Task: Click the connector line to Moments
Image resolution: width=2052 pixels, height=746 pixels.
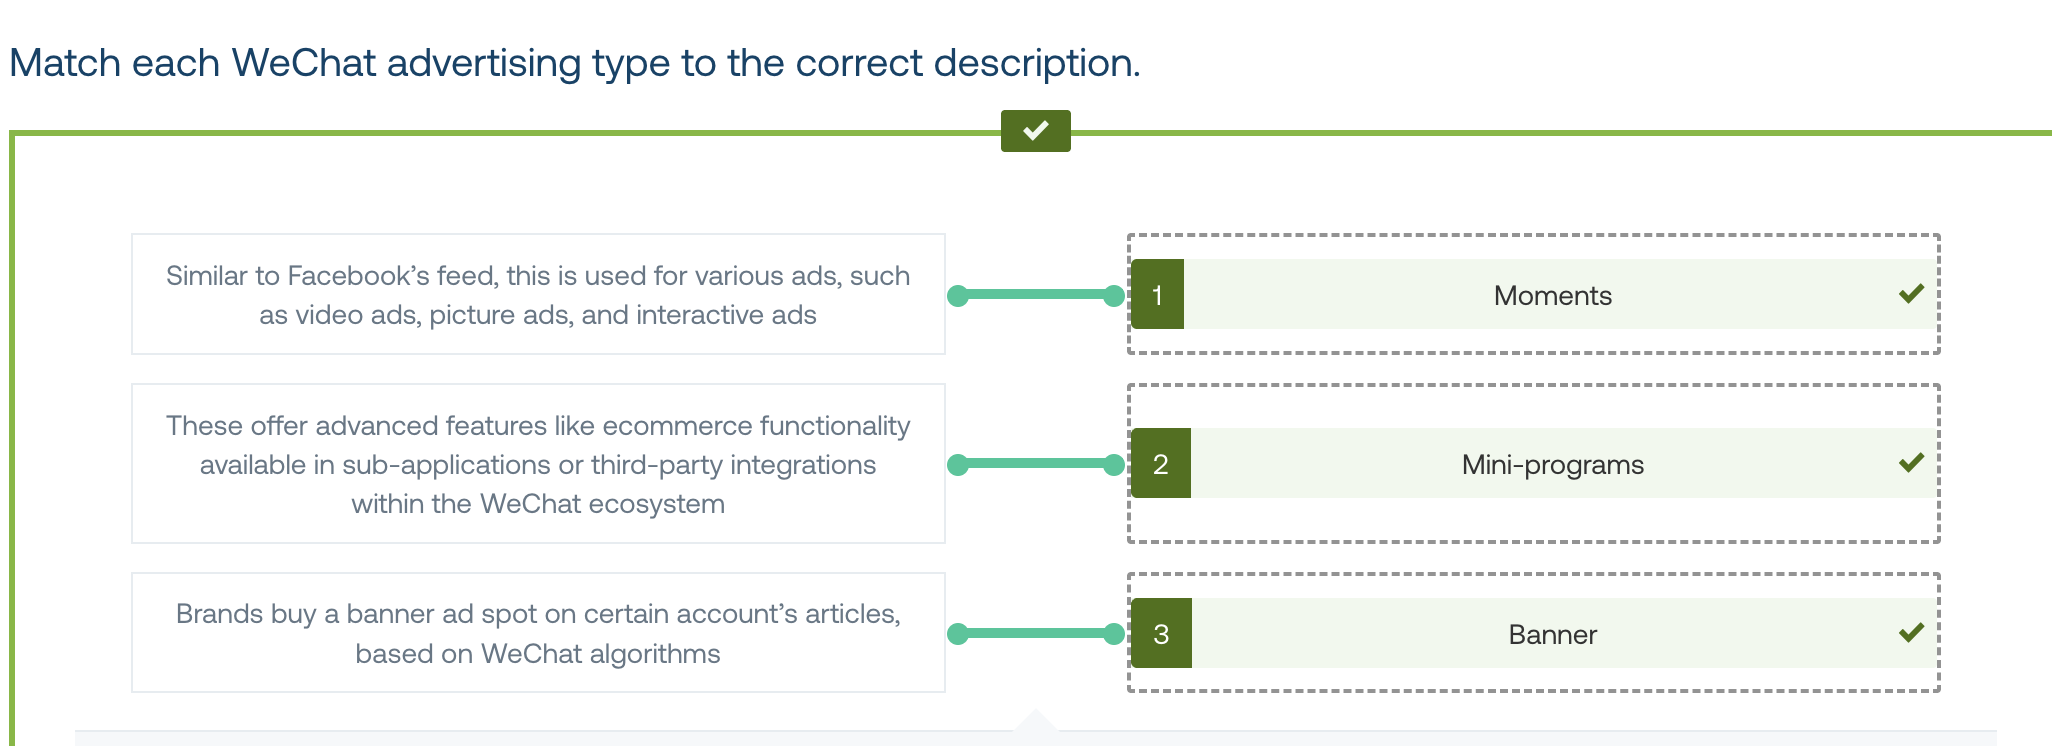Action: click(x=1036, y=295)
